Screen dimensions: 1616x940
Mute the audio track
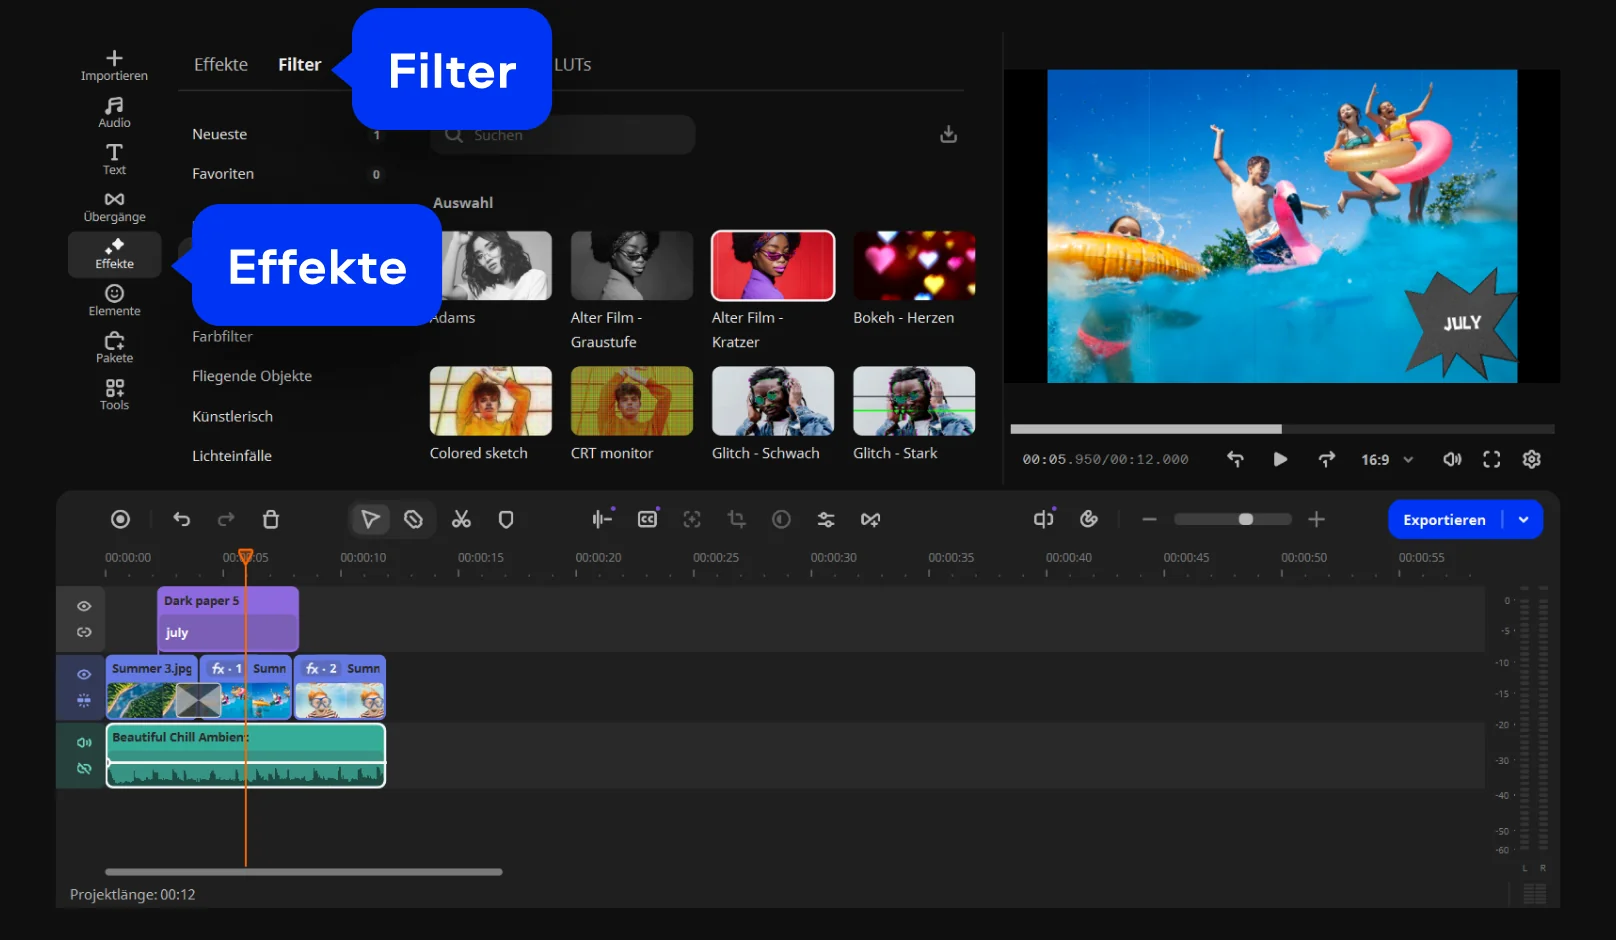click(x=84, y=742)
